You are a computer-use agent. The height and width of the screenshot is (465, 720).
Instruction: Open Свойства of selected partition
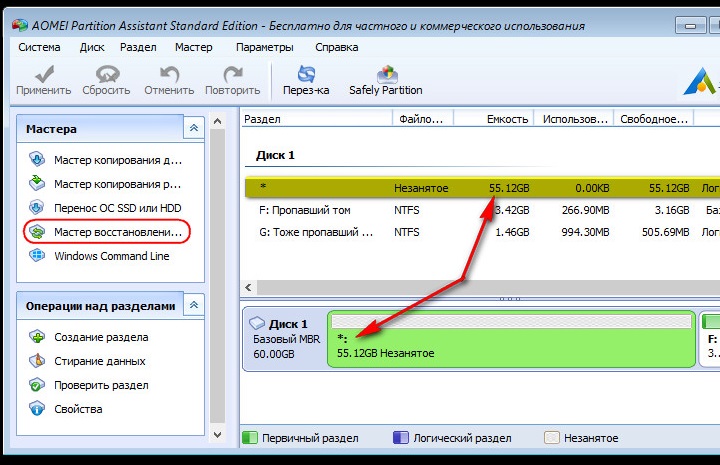tap(78, 409)
